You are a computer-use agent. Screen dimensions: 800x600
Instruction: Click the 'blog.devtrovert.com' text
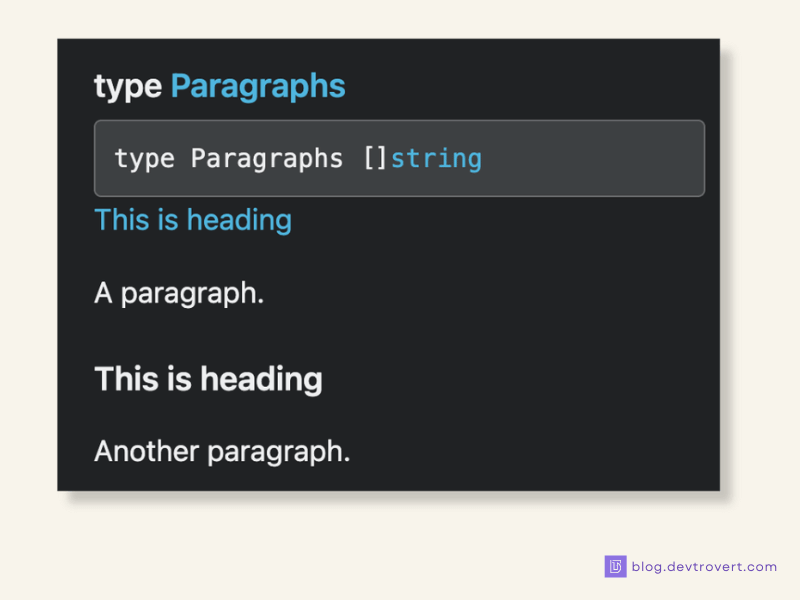(x=704, y=567)
